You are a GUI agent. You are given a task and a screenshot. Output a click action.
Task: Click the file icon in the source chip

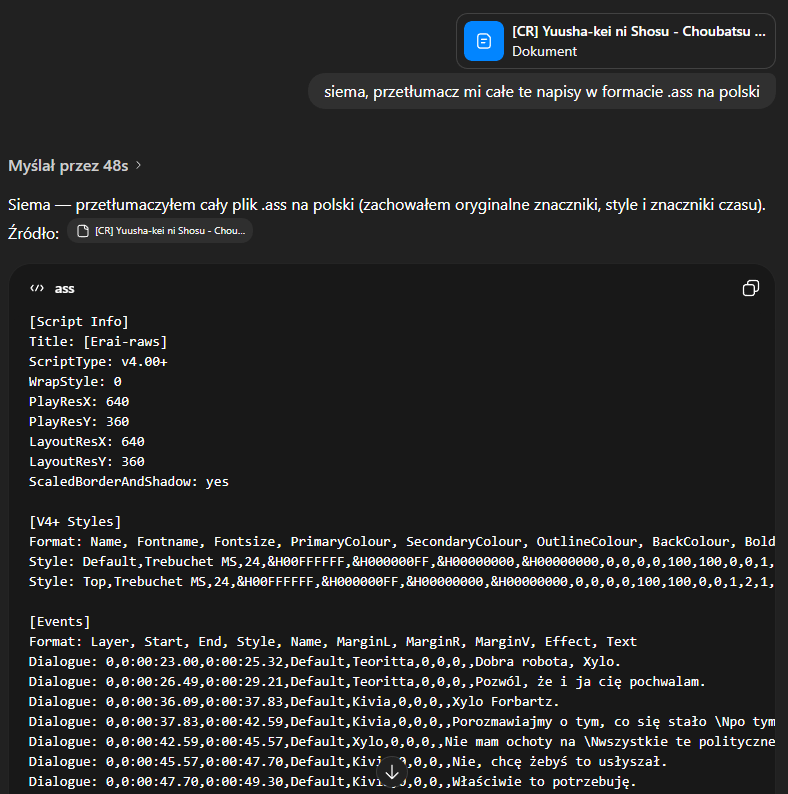click(x=84, y=231)
